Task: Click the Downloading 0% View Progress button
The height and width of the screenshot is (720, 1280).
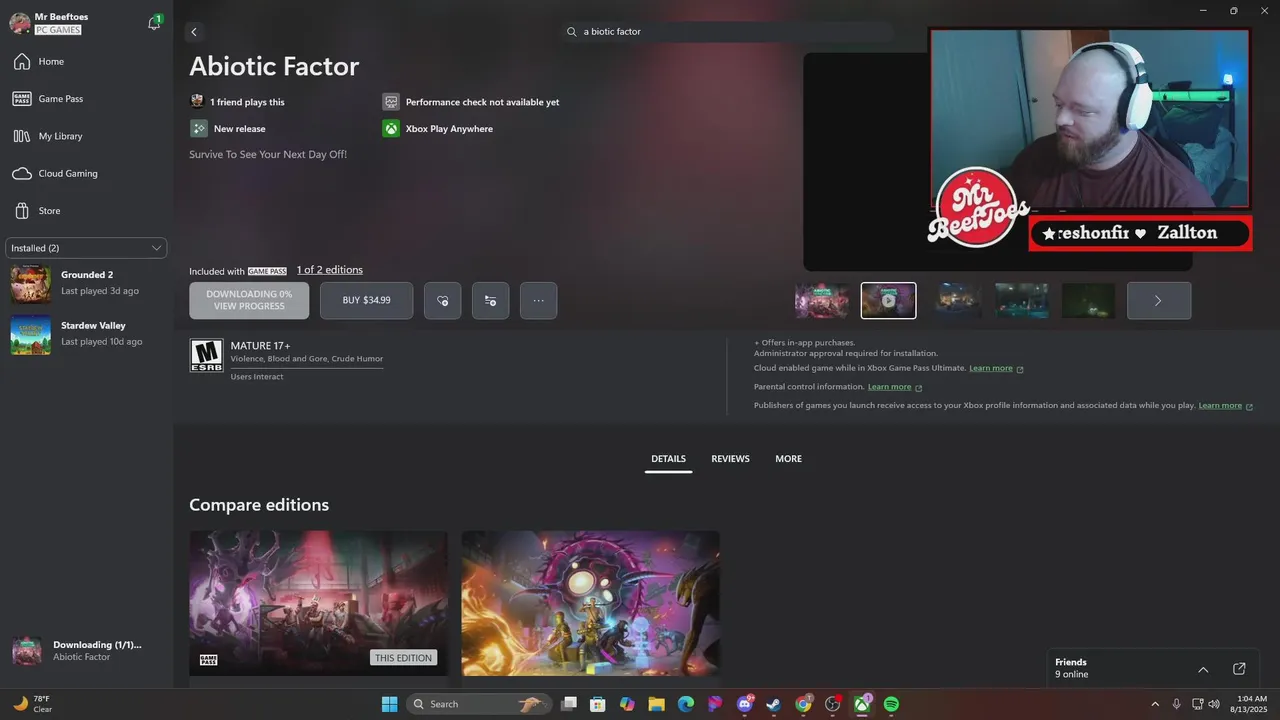Action: click(249, 300)
